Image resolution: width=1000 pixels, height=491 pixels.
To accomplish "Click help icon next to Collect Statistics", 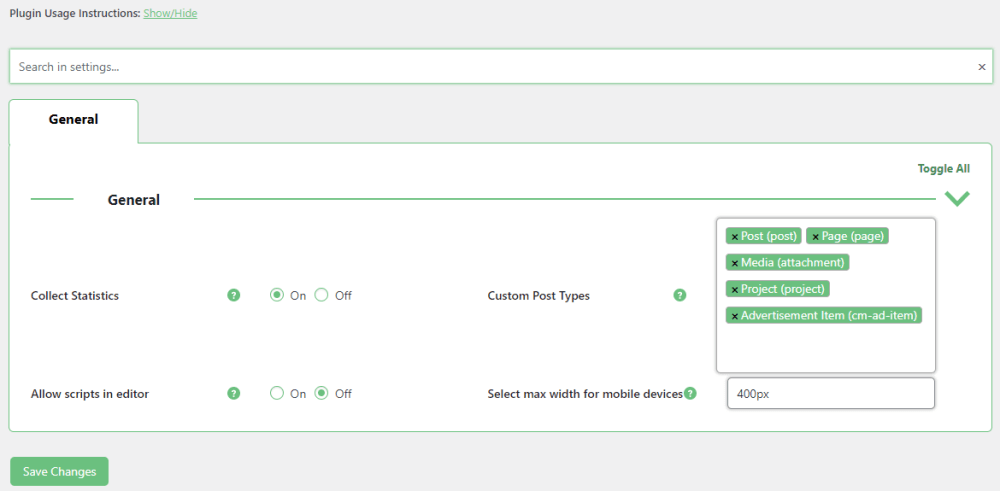I will click(x=234, y=296).
